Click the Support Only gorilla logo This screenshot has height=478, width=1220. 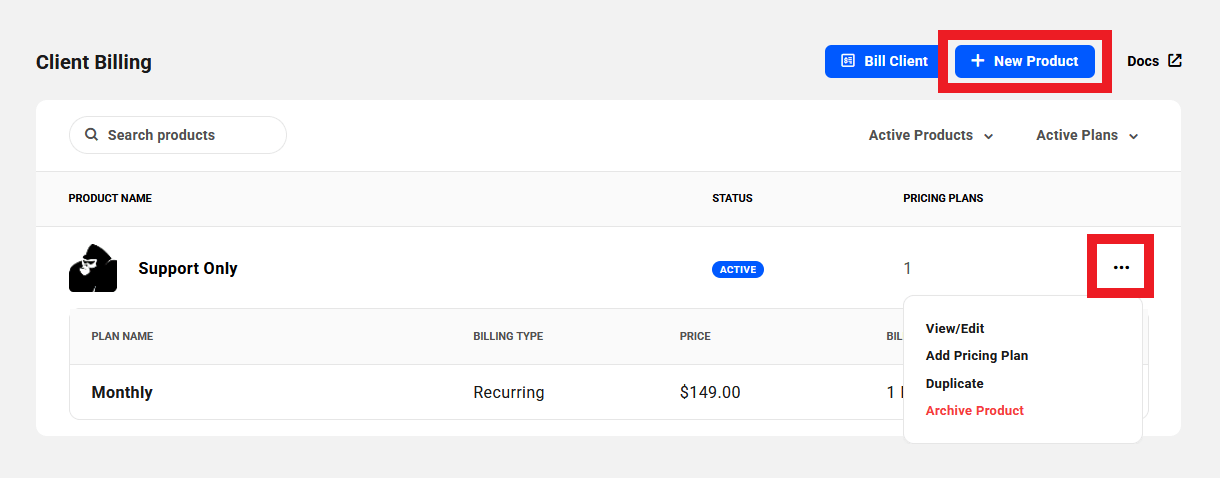click(93, 268)
